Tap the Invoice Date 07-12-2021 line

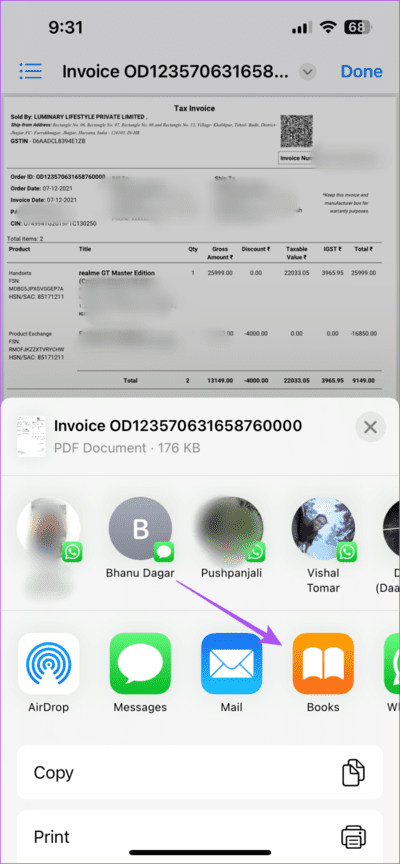pyautogui.click(x=45, y=199)
